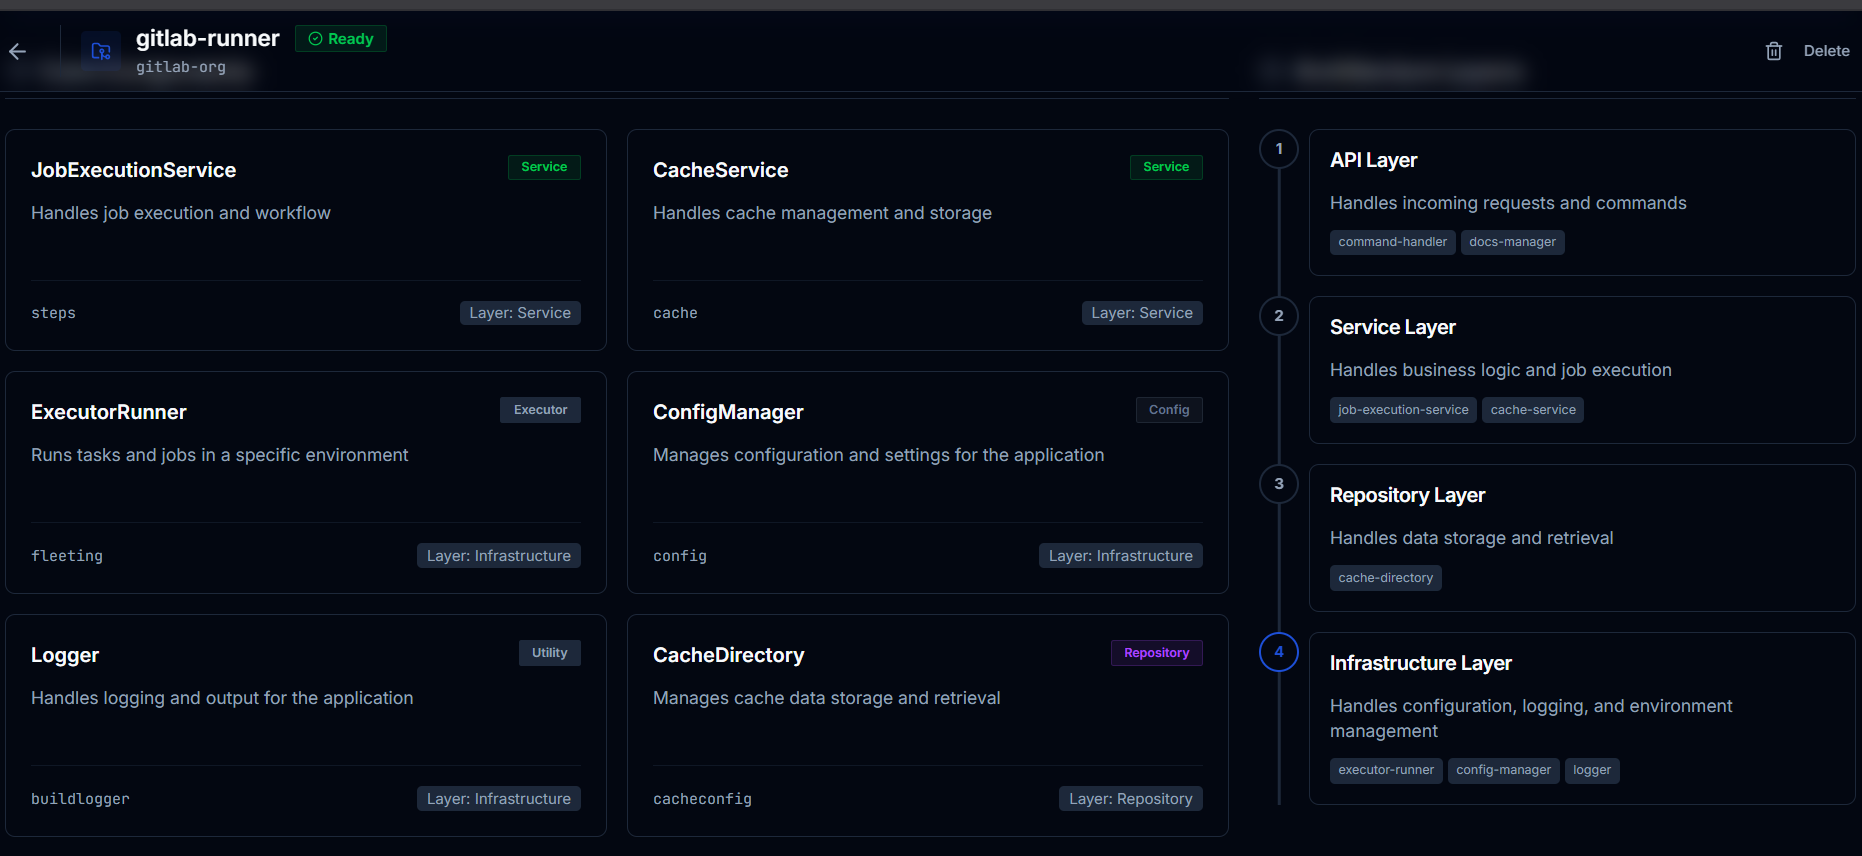This screenshot has height=856, width=1862.
Task: Select step 1 circle for API Layer
Action: 1279,149
